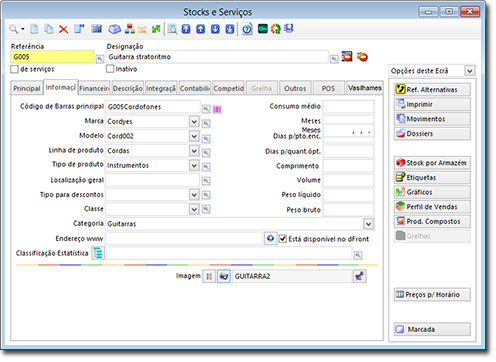Open the Gráficos button
The image size is (496, 362).
coord(432,192)
